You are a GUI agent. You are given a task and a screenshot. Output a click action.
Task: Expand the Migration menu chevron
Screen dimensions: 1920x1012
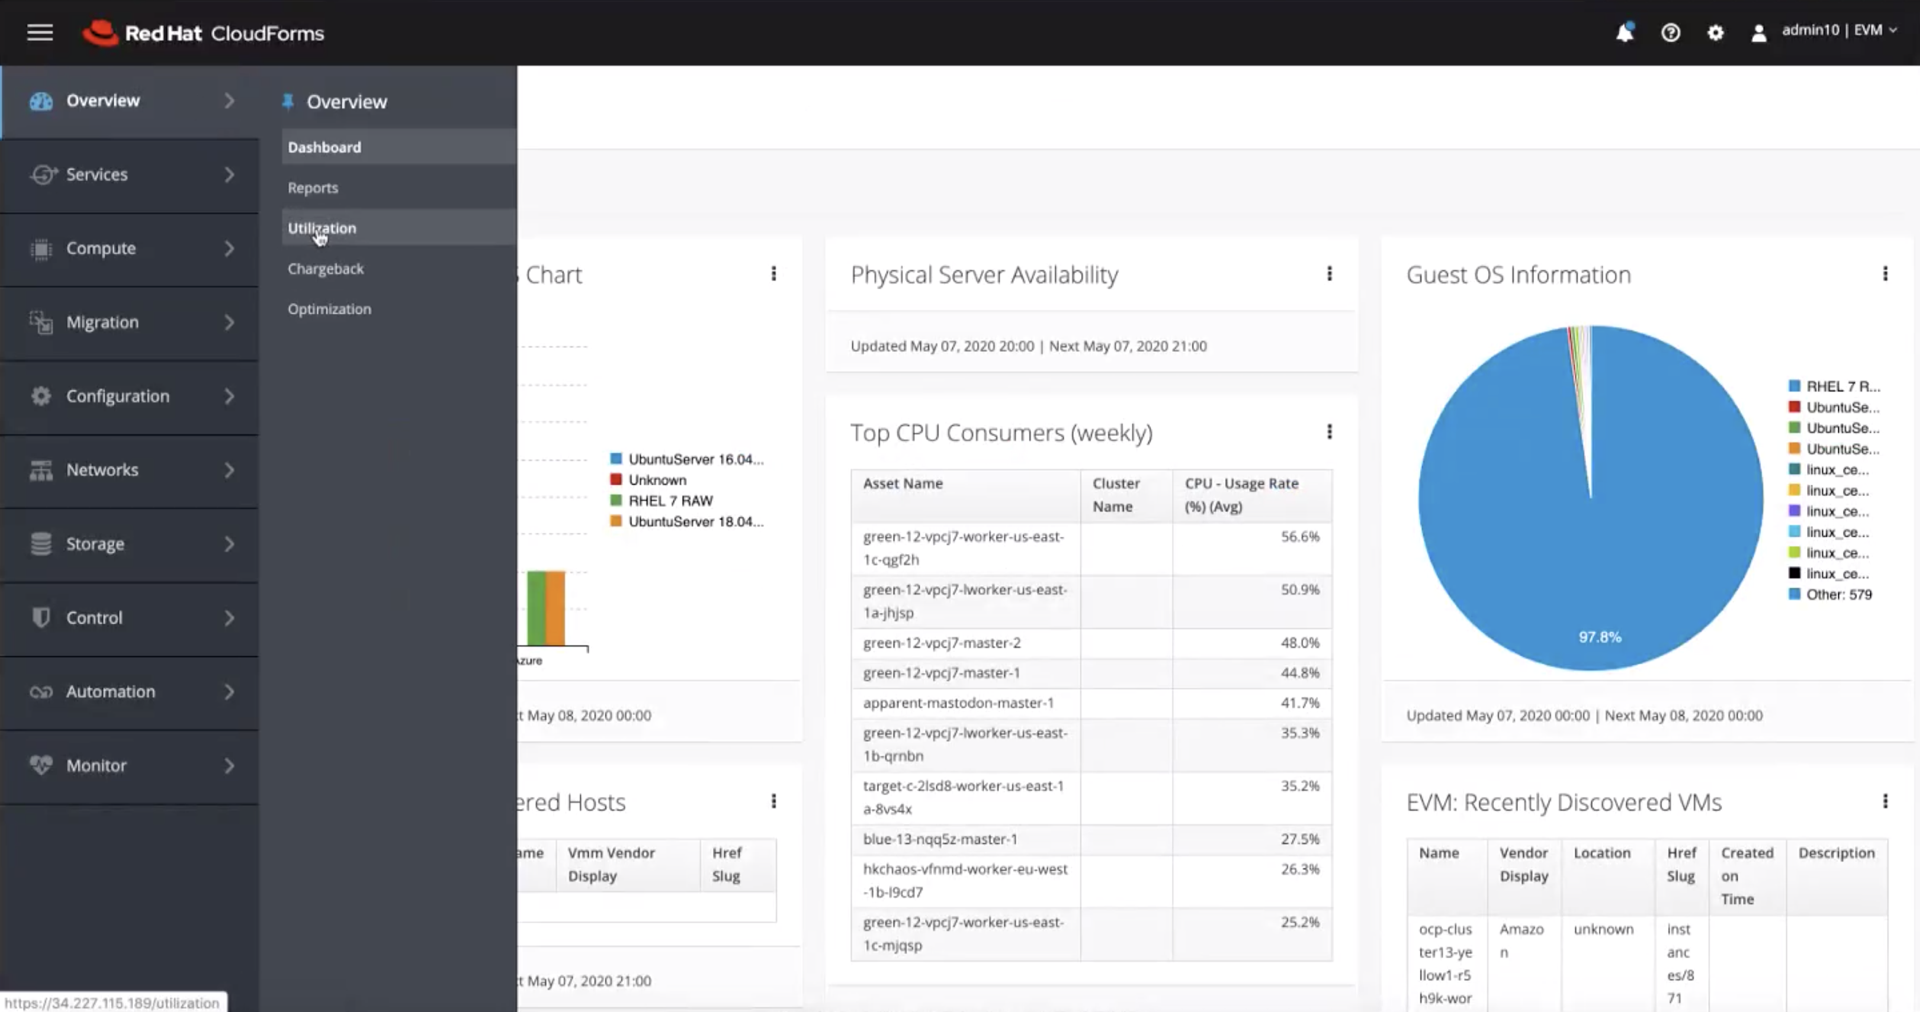229,322
